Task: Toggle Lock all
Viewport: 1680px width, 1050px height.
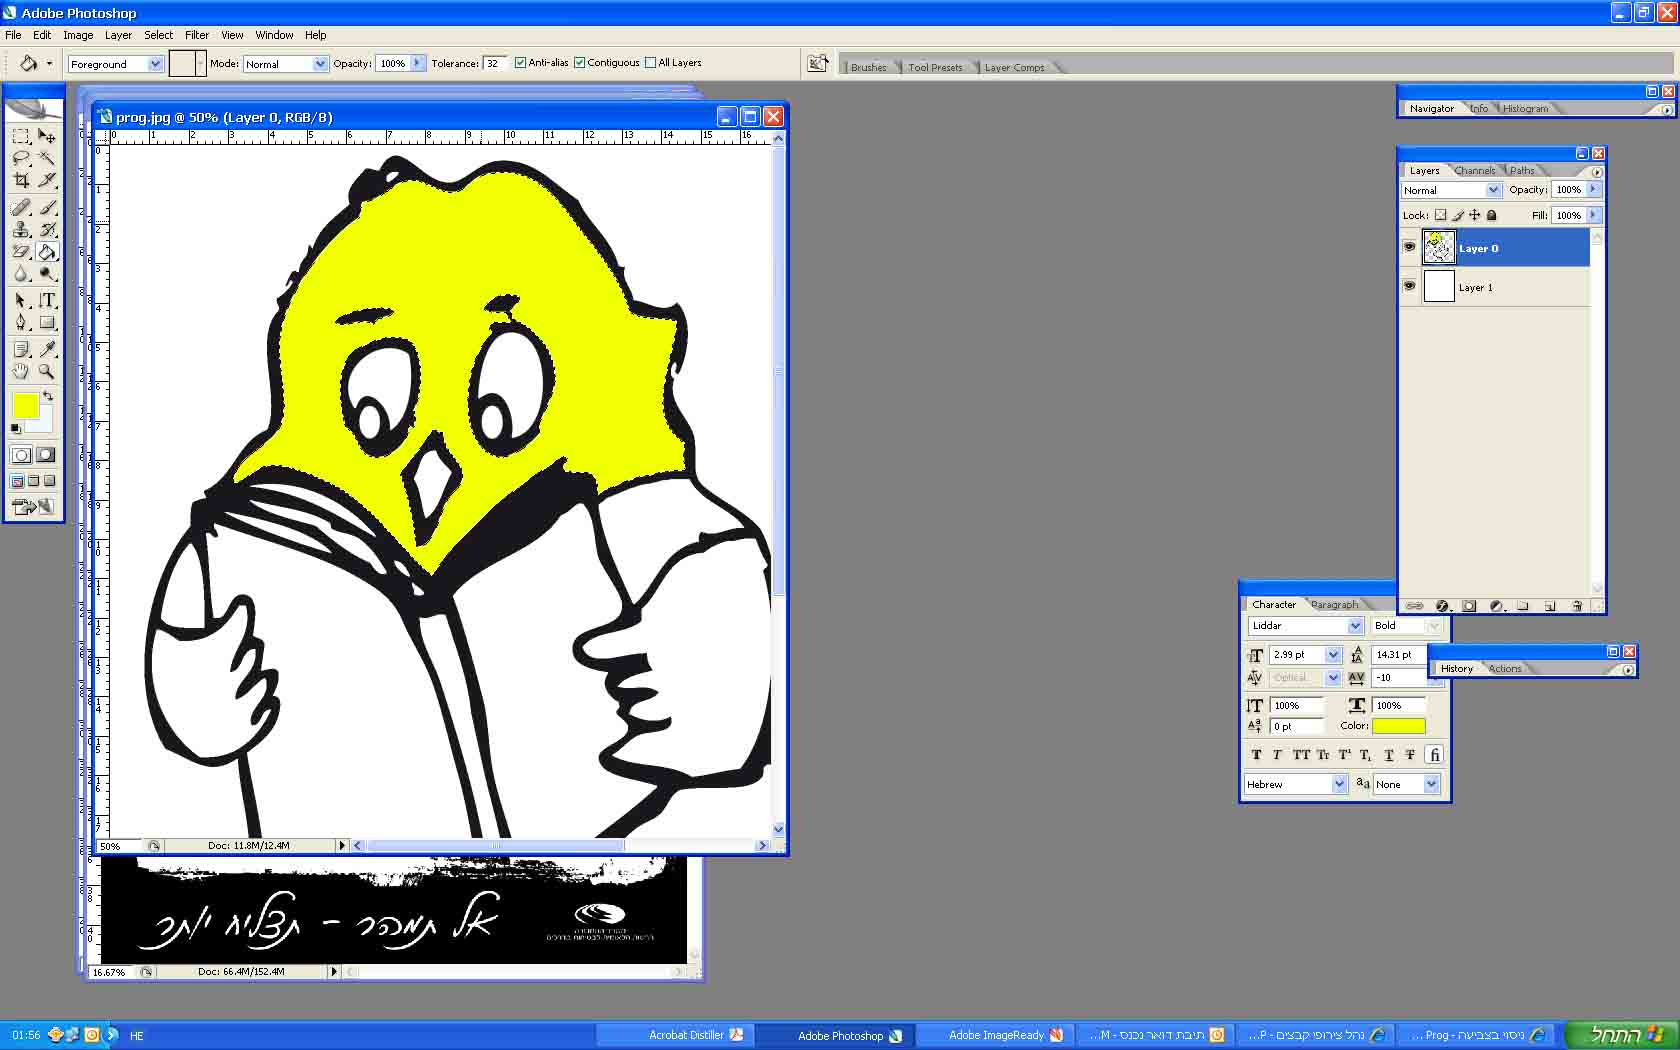Action: pos(1492,215)
